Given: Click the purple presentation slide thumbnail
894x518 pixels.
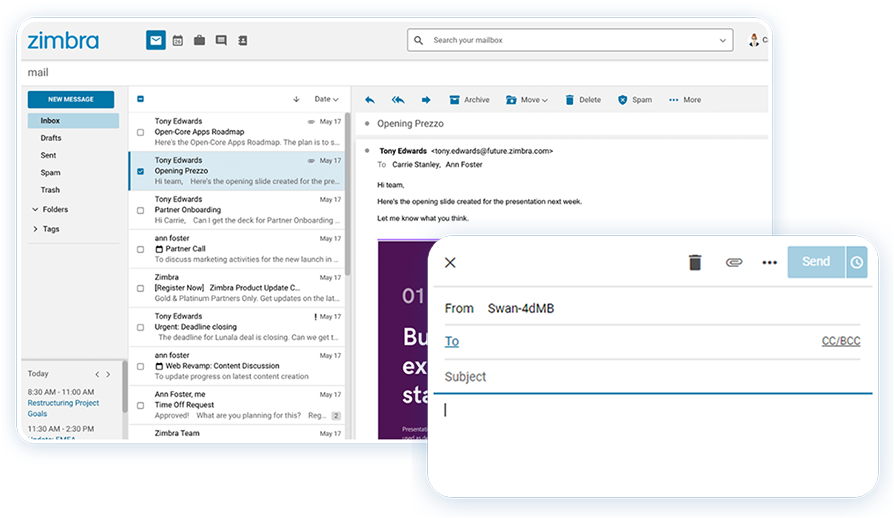Looking at the screenshot, I should [x=403, y=340].
